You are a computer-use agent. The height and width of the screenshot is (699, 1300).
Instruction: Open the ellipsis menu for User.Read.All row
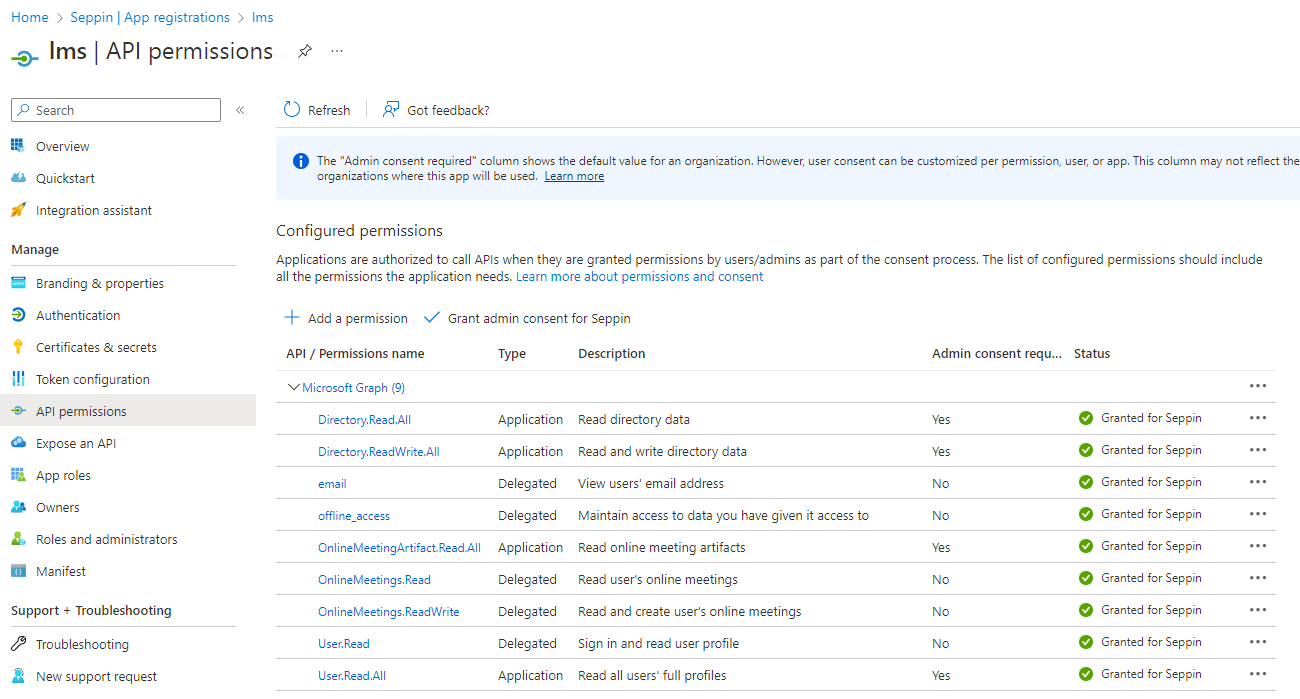(x=1258, y=674)
